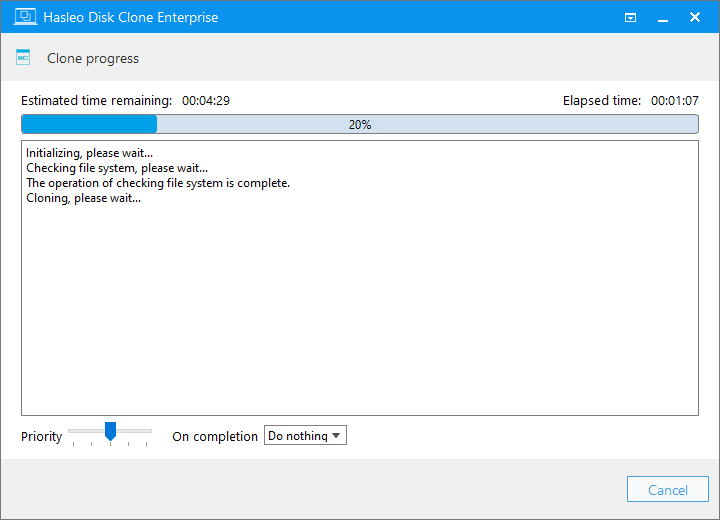Screen dimensions: 720x520
Task: Click the 'Estimated time remaining:' label
Action: point(96,101)
